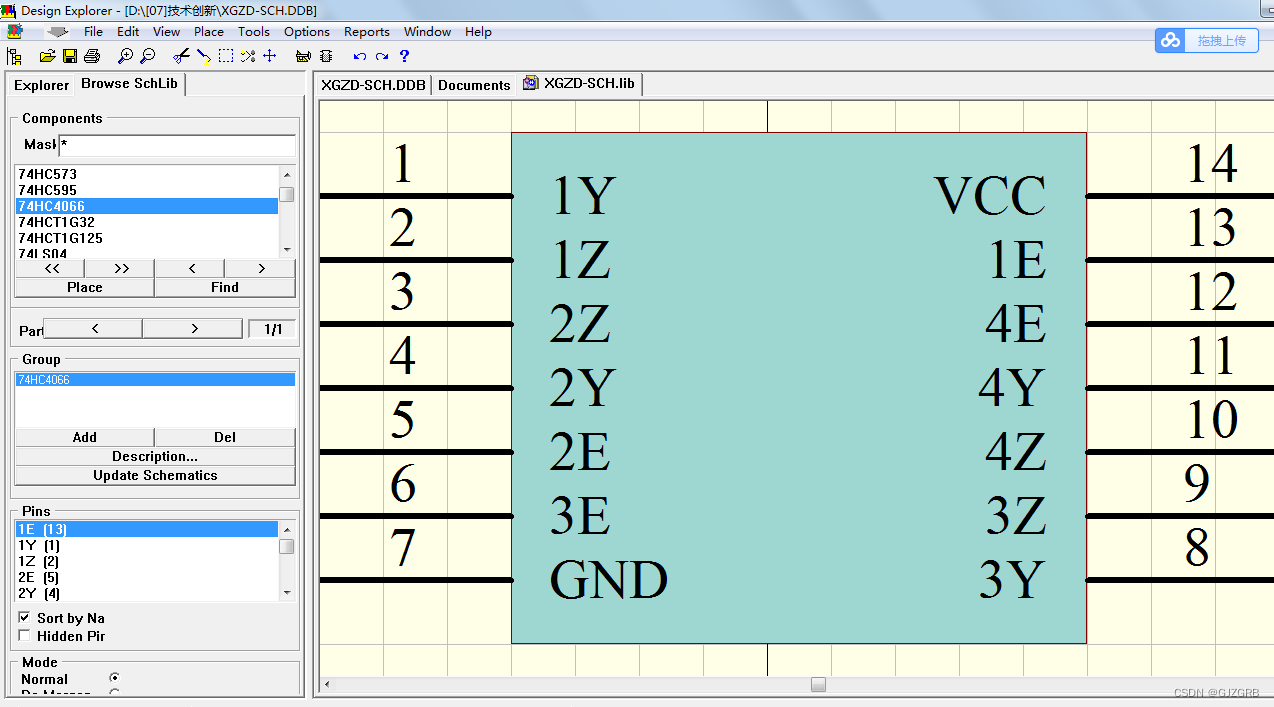Switch to the XGZD-SCH.DDB tab

coord(370,85)
